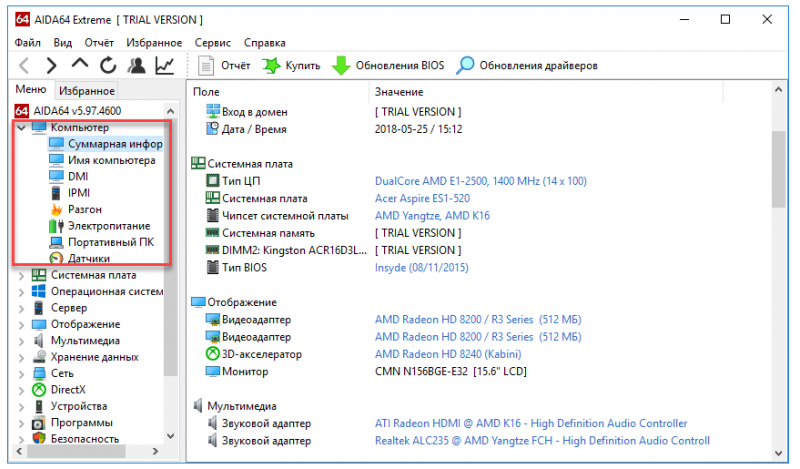This screenshot has width=800, height=469.
Task: Click the Сеть network icon in tree
Action: (x=39, y=374)
